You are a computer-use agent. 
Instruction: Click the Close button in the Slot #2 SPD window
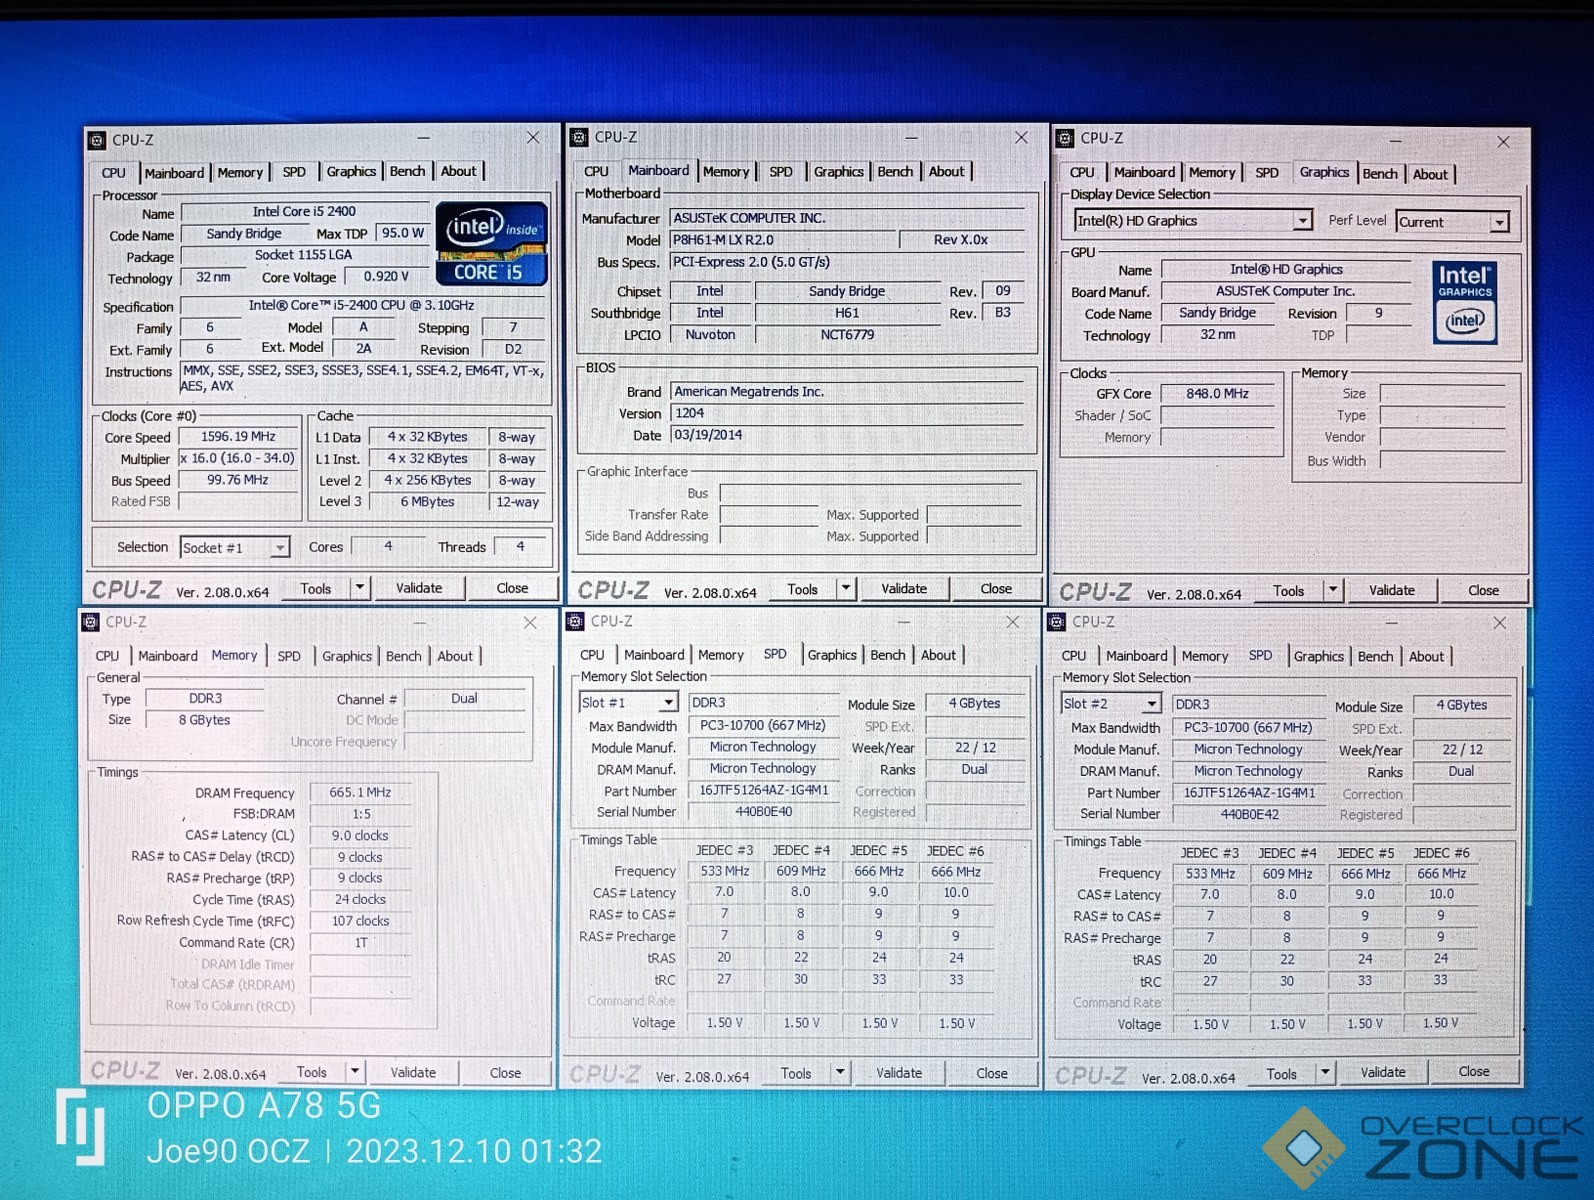point(1474,1072)
